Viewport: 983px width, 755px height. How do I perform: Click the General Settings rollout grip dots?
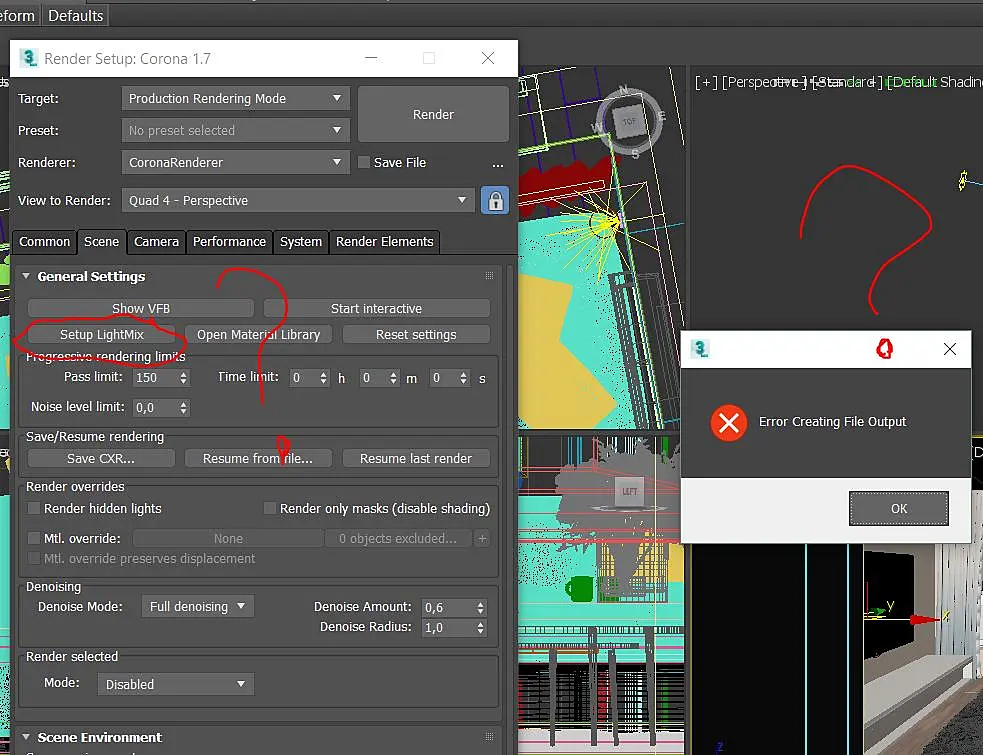489,276
